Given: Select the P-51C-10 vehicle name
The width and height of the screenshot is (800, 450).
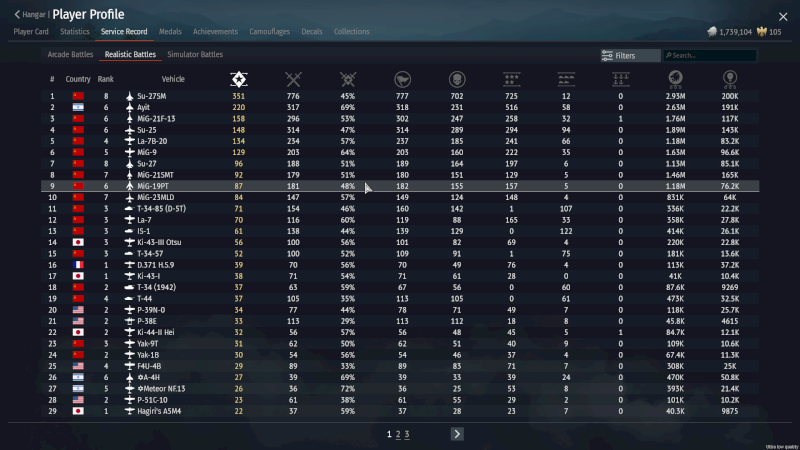Looking at the screenshot, I should tap(152, 400).
